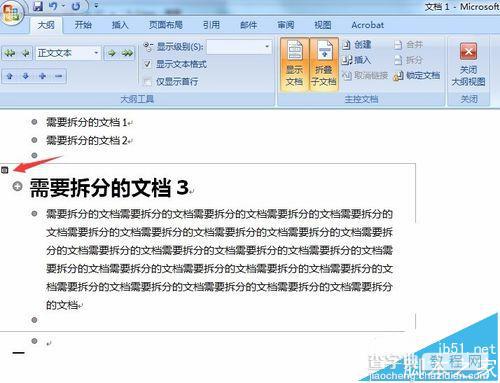Click the last paragraph line 的文档

coord(62,305)
